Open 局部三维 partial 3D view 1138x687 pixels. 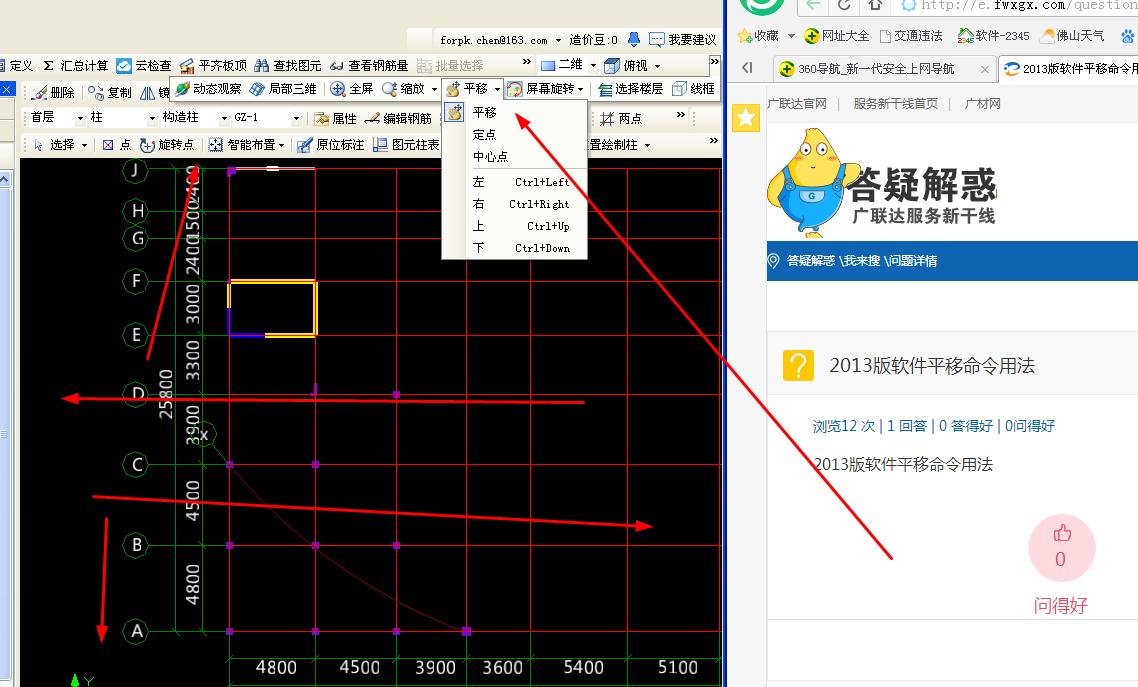[284, 89]
